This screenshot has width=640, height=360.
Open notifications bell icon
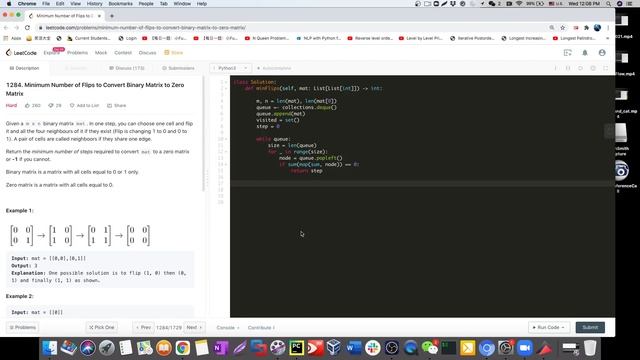[x=585, y=53]
